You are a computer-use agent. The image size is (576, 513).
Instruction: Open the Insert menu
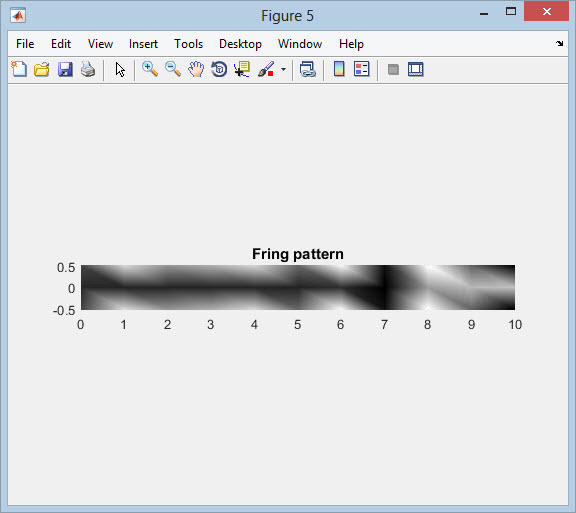[x=143, y=44]
